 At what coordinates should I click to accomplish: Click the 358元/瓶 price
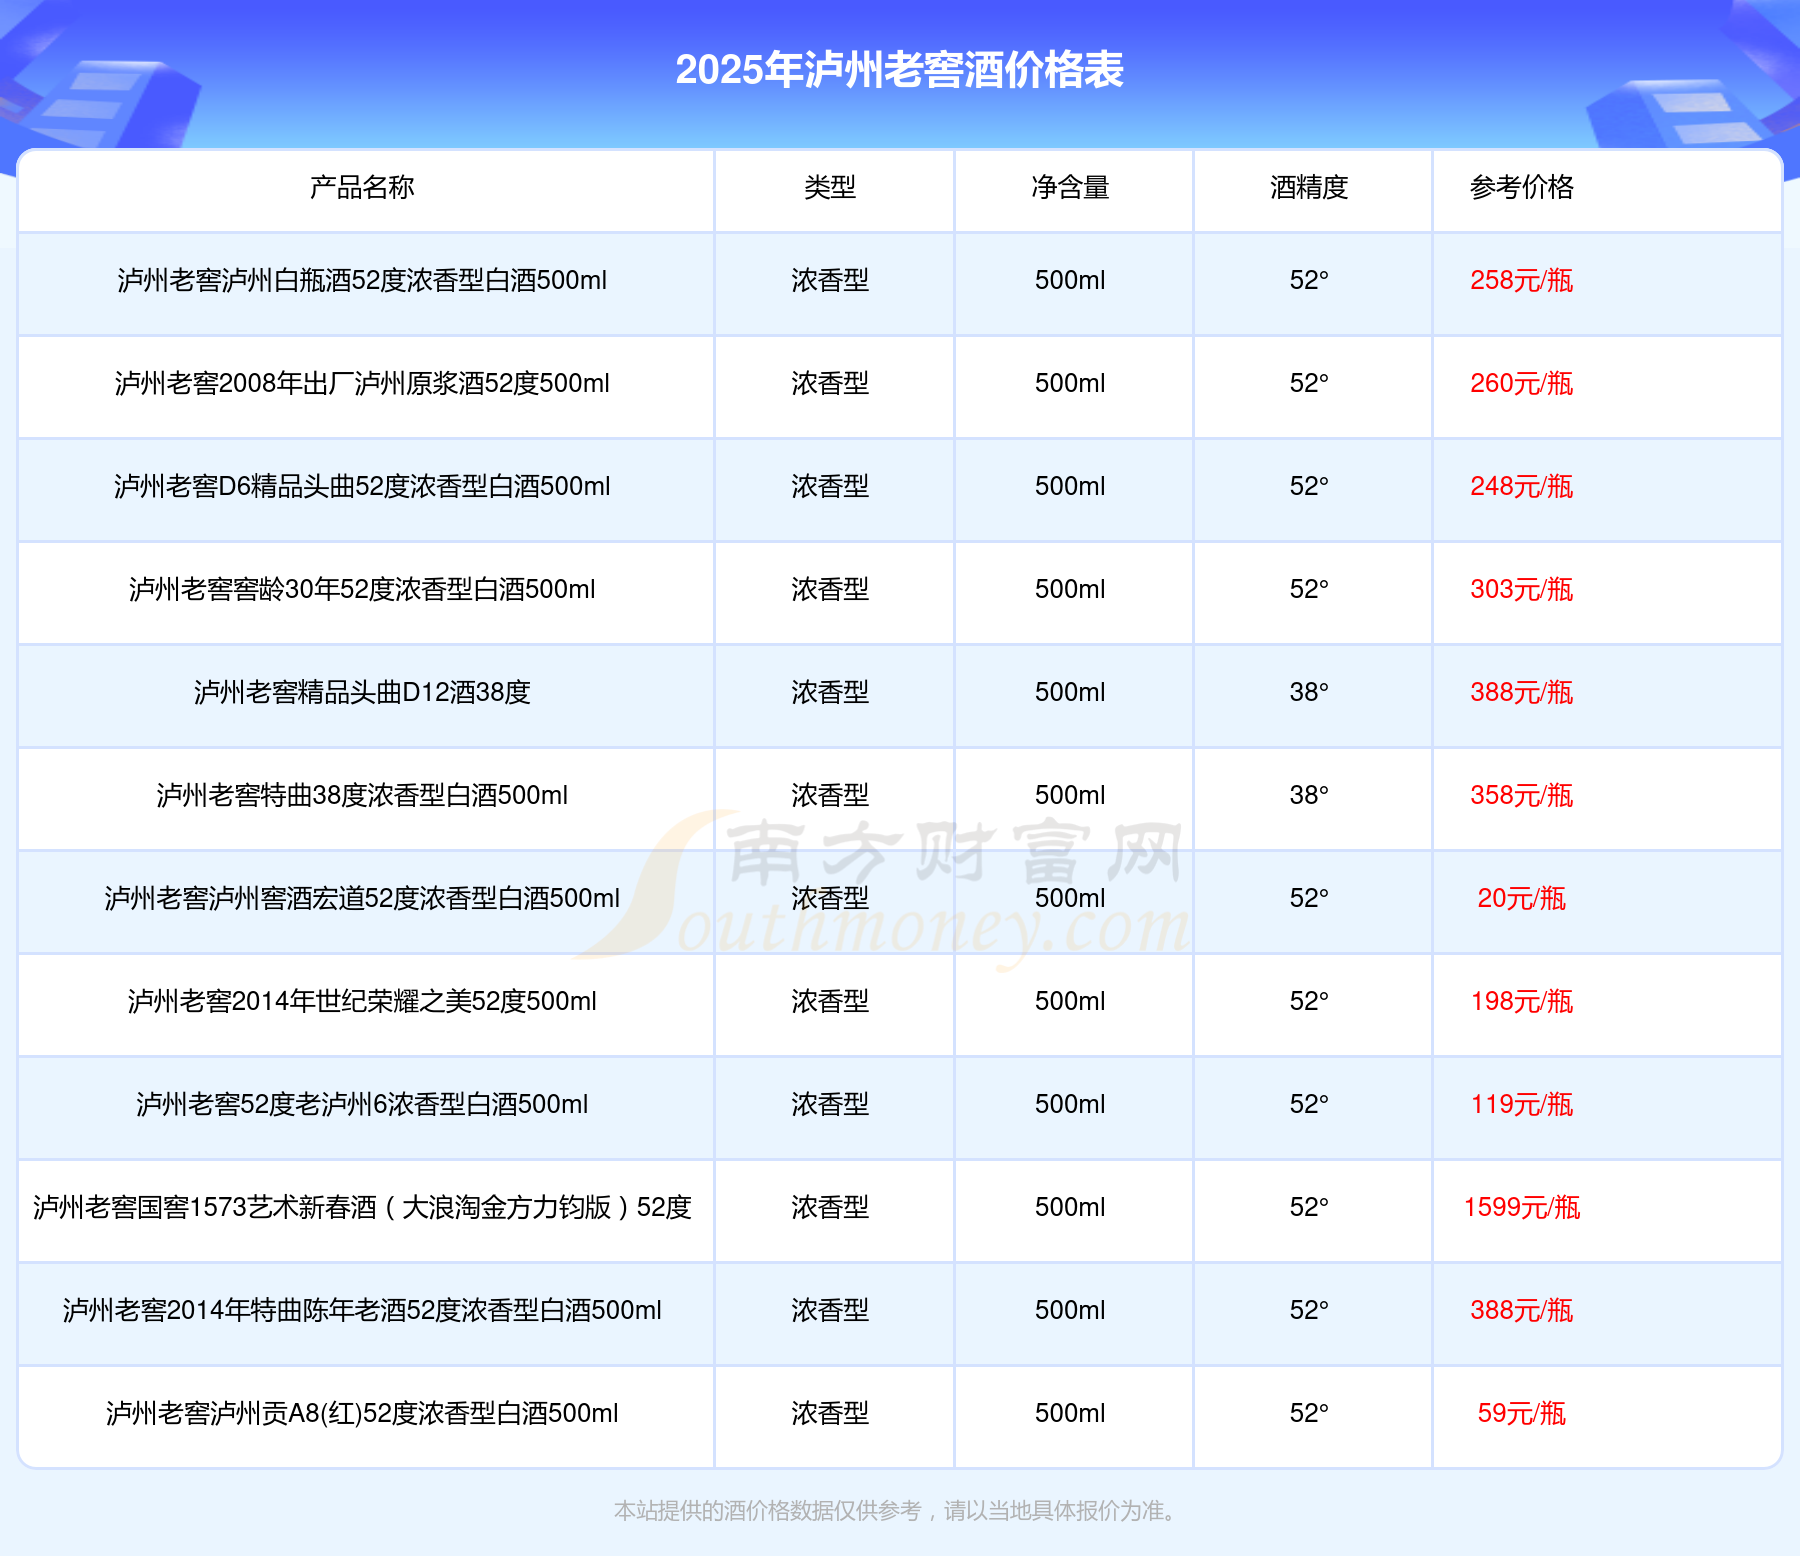(1521, 796)
